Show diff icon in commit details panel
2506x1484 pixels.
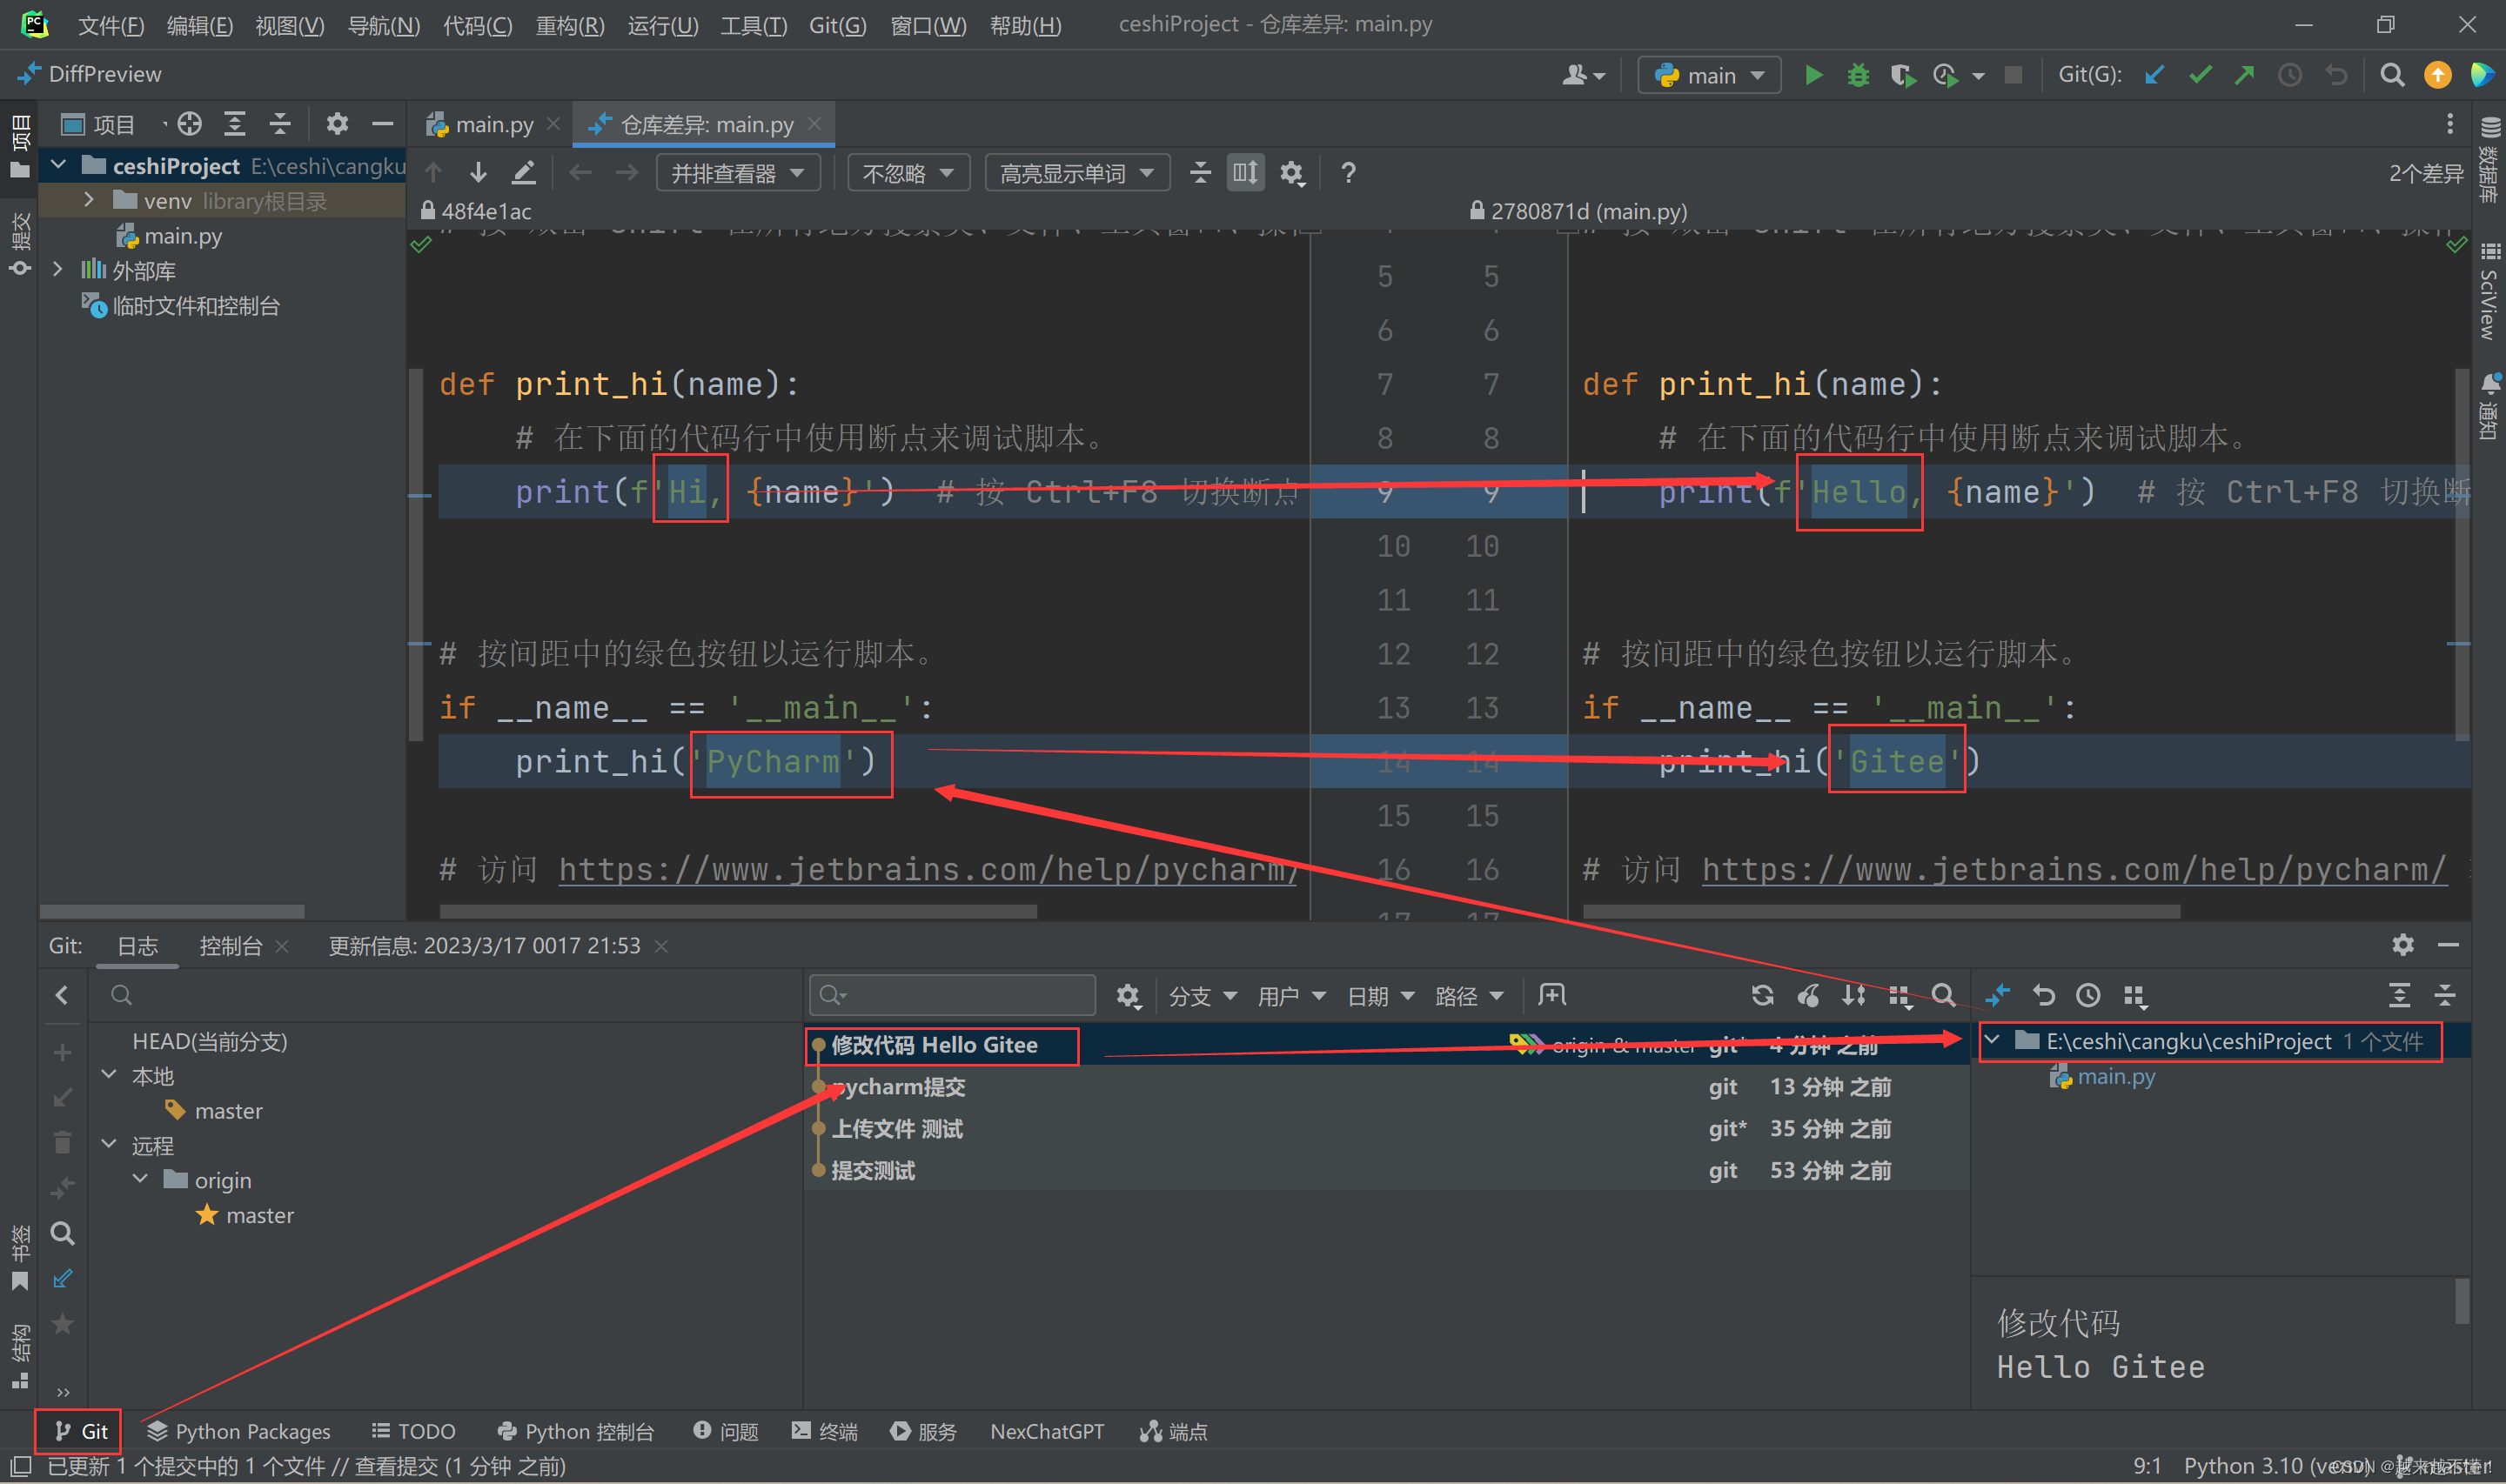(x=1998, y=995)
